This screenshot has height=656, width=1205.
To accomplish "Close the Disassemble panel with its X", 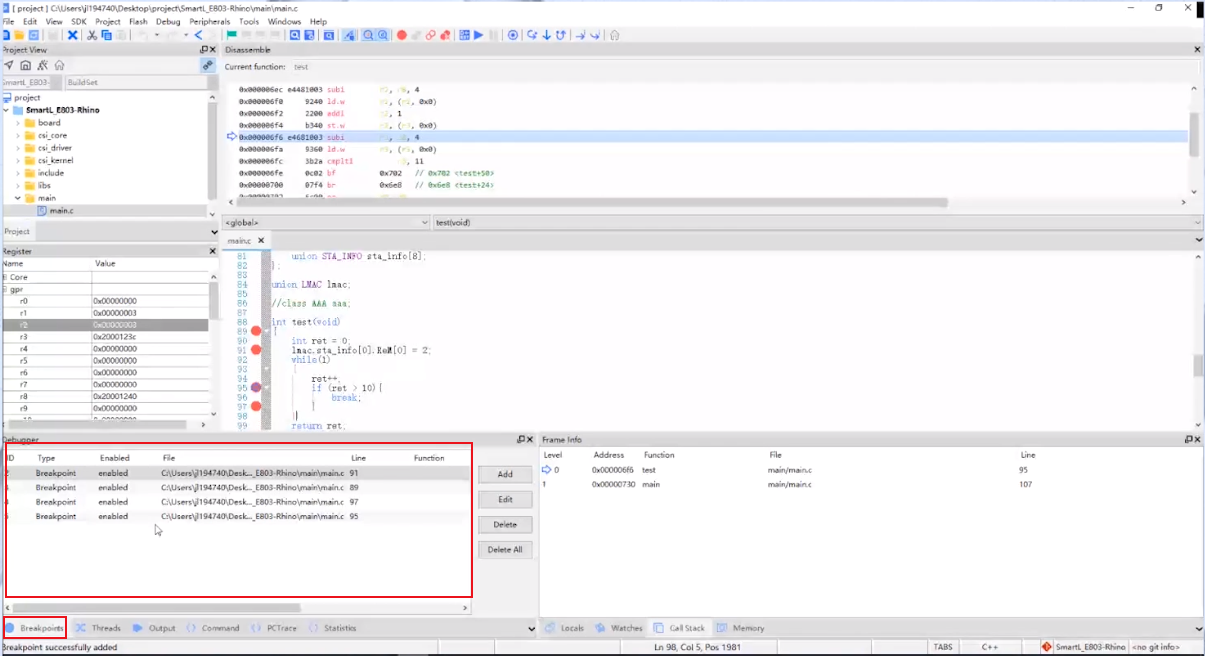I will point(1198,49).
